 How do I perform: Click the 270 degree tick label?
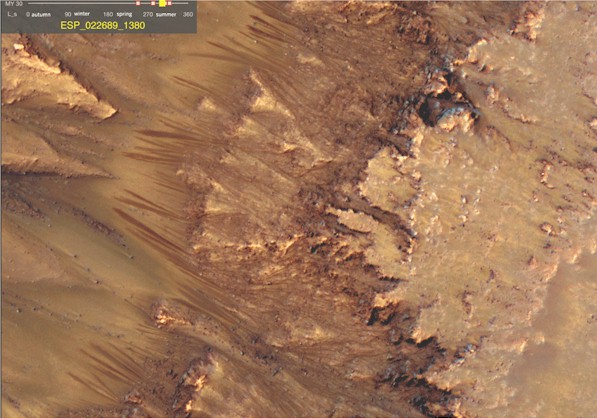coord(148,14)
